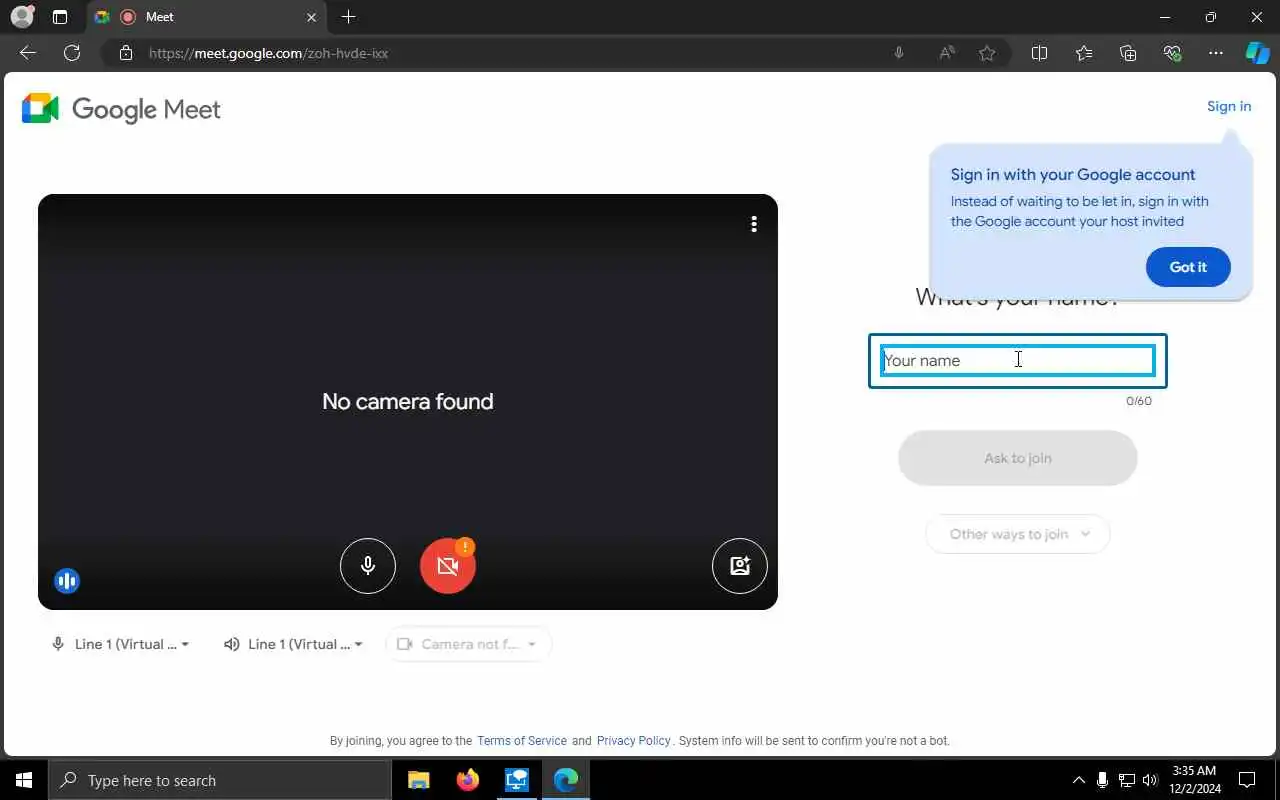1280x800 pixels.
Task: Open Read aloud in the address bar
Action: click(947, 53)
